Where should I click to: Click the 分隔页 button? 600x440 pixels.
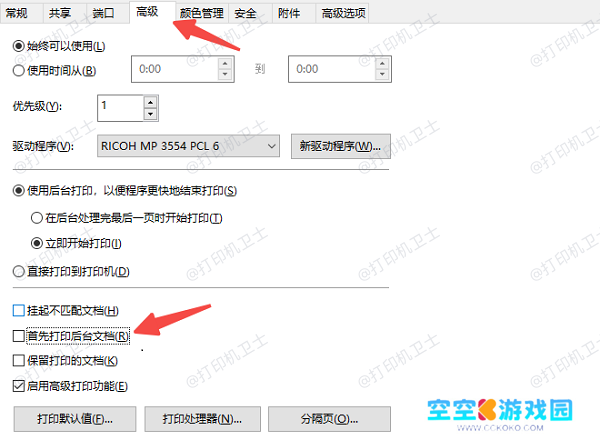click(x=329, y=419)
